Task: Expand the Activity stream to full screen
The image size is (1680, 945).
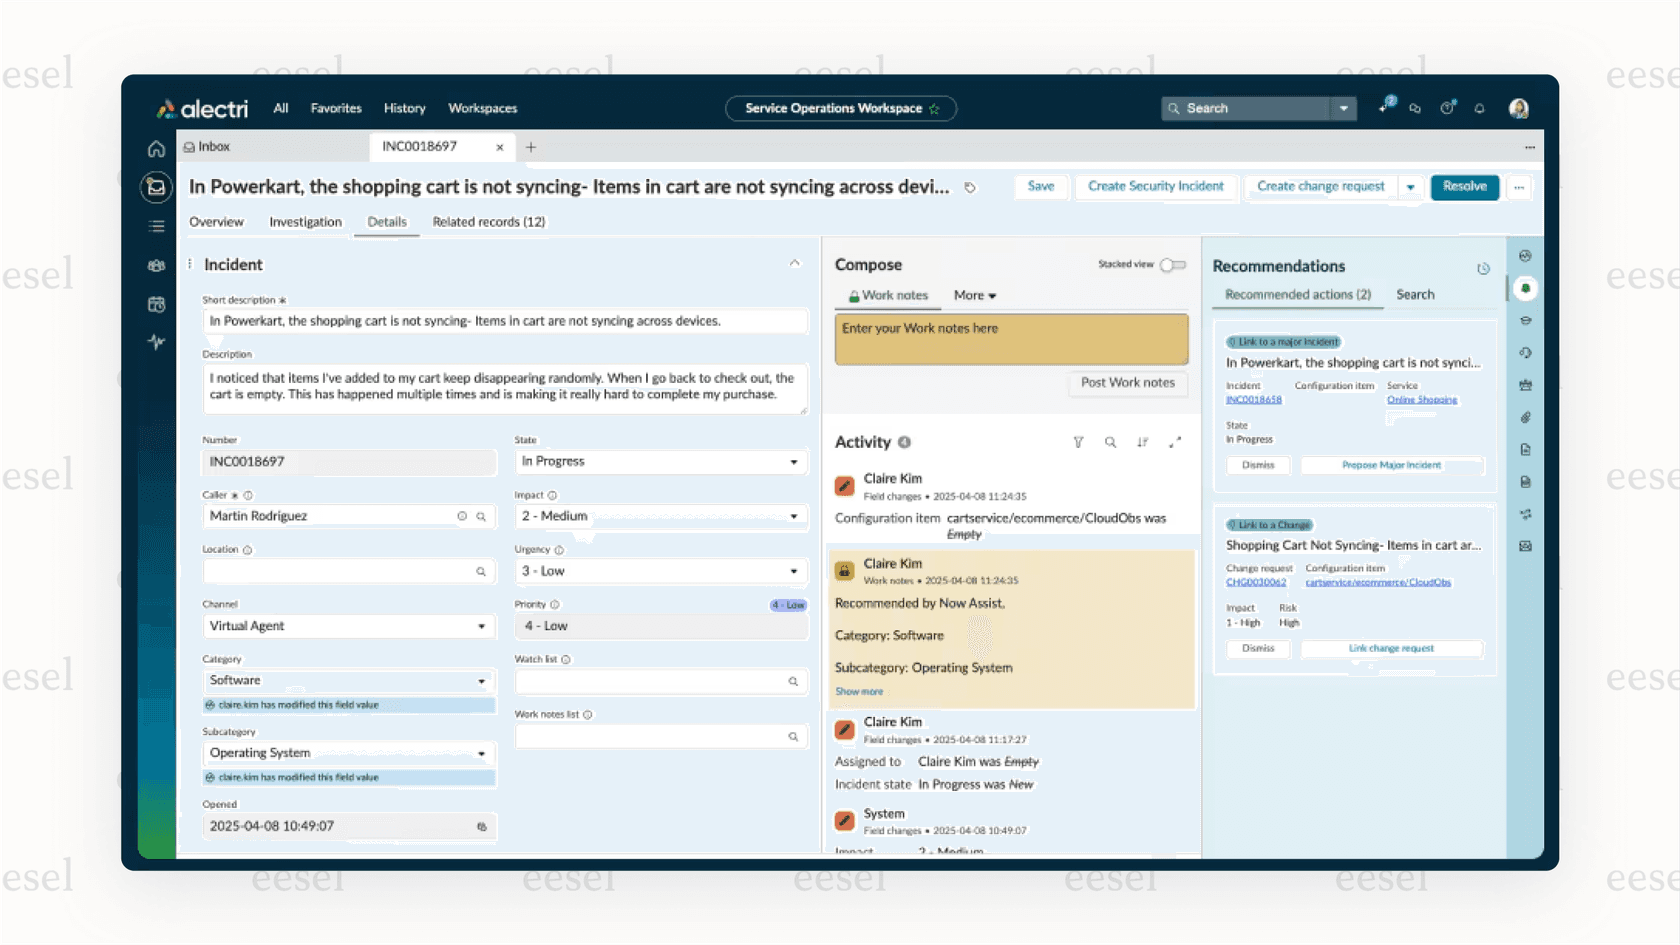Action: [x=1175, y=441]
